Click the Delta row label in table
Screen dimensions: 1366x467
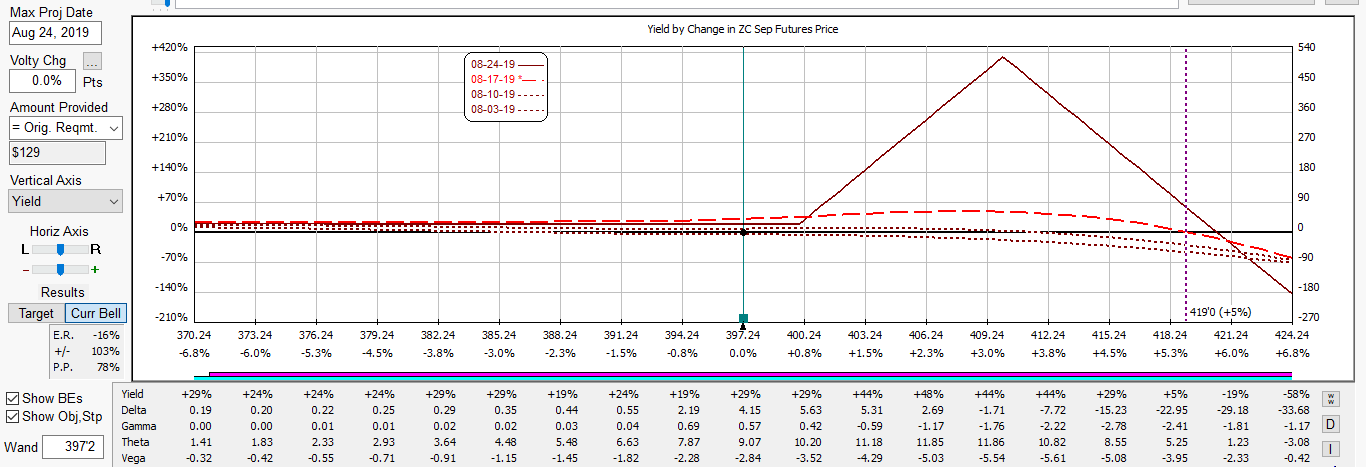[133, 410]
